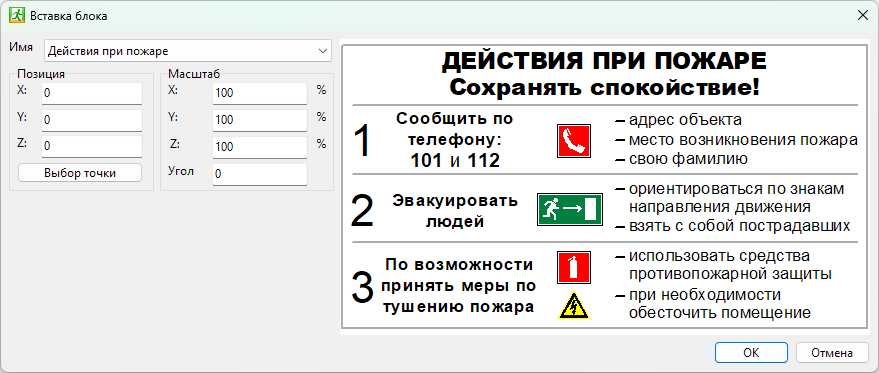Click the large step number 3
This screenshot has width=879, height=373.
(362, 287)
